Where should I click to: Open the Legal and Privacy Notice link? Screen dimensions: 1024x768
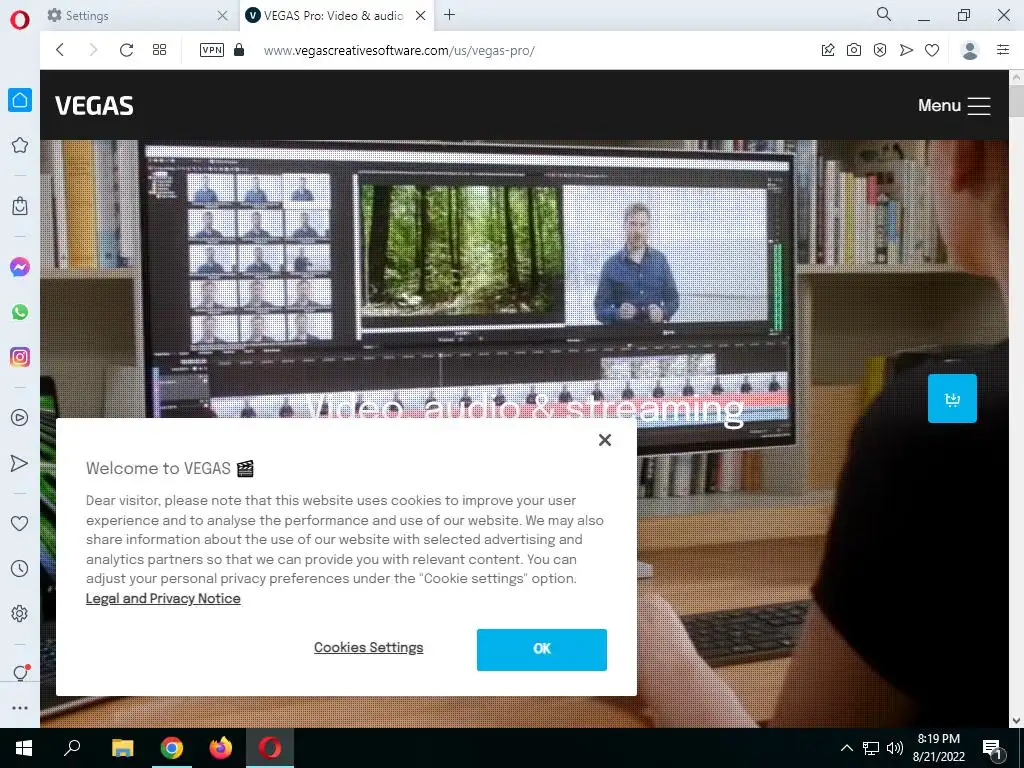[x=163, y=598]
